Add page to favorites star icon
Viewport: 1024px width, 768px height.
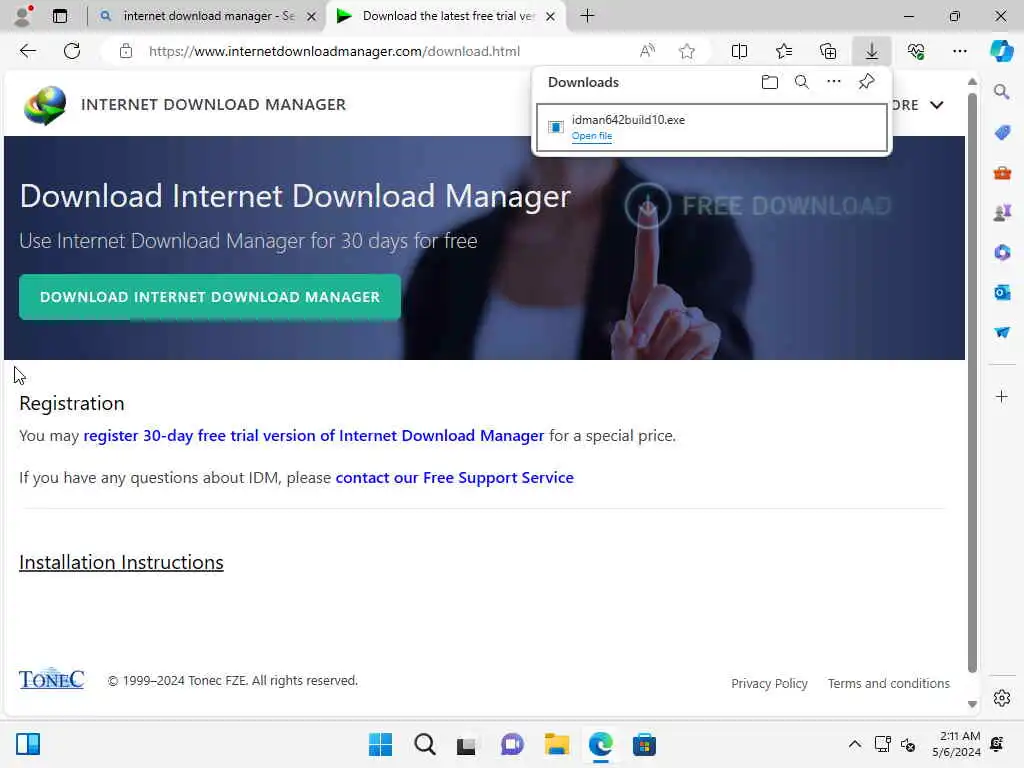686,51
